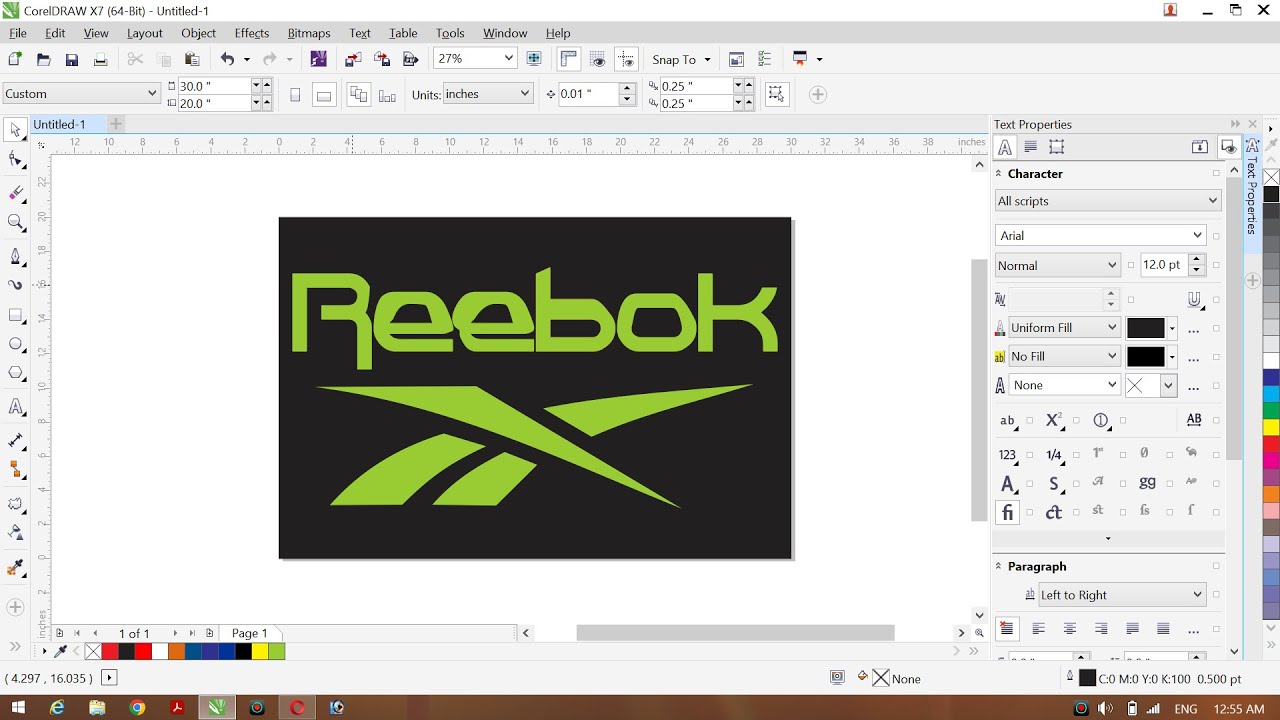The height and width of the screenshot is (720, 1280).
Task: Select full justify paragraph alignment
Action: coord(1132,629)
